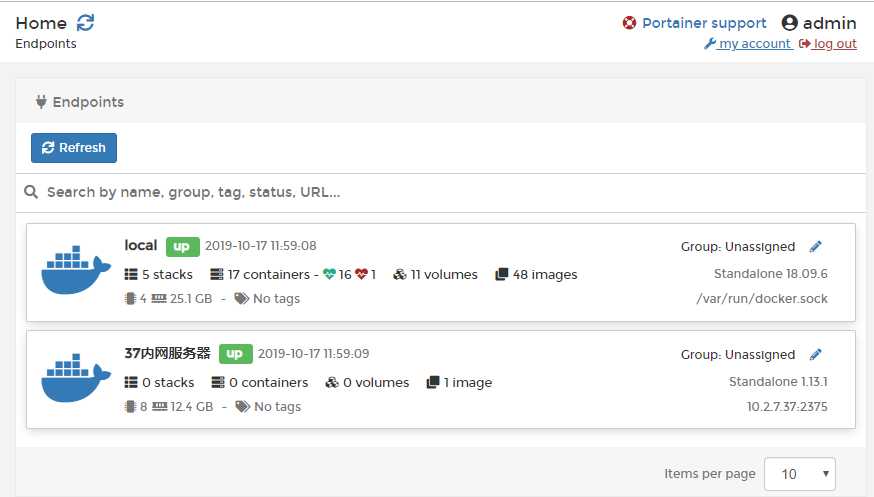Edit the local endpoint via pencil icon
This screenshot has height=497, width=874.
[x=816, y=246]
